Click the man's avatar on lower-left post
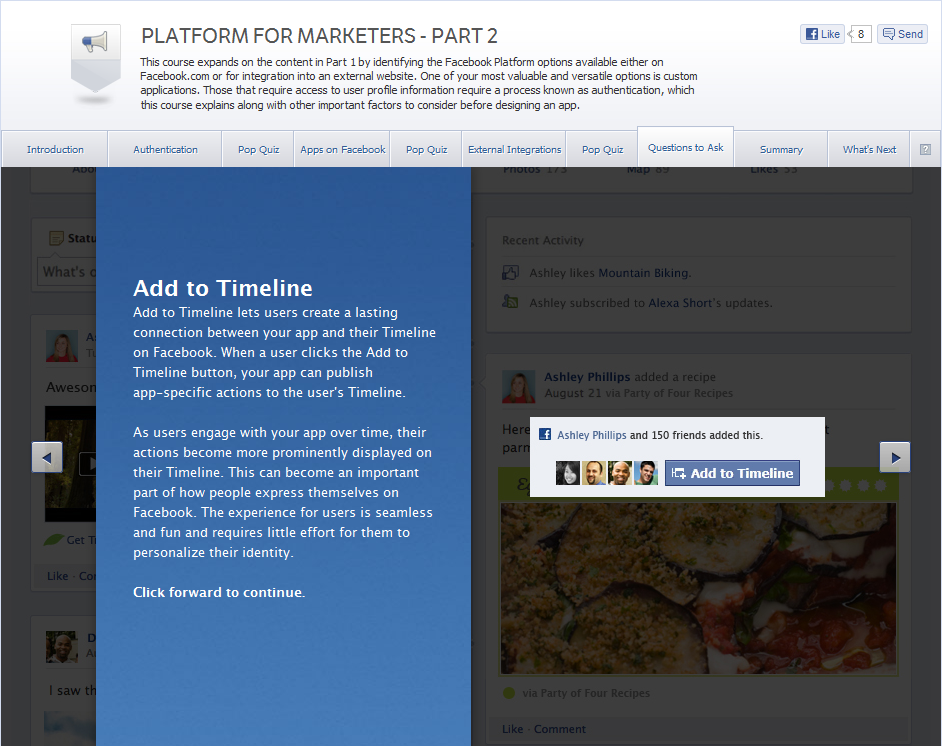Viewport: 942px width, 746px height. (x=62, y=647)
